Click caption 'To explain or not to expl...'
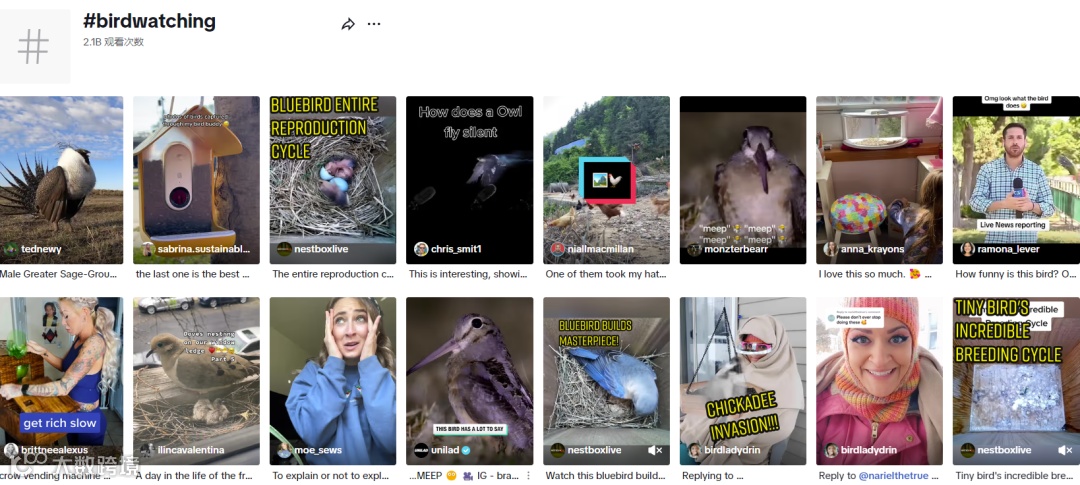The height and width of the screenshot is (485, 1080). [331, 475]
